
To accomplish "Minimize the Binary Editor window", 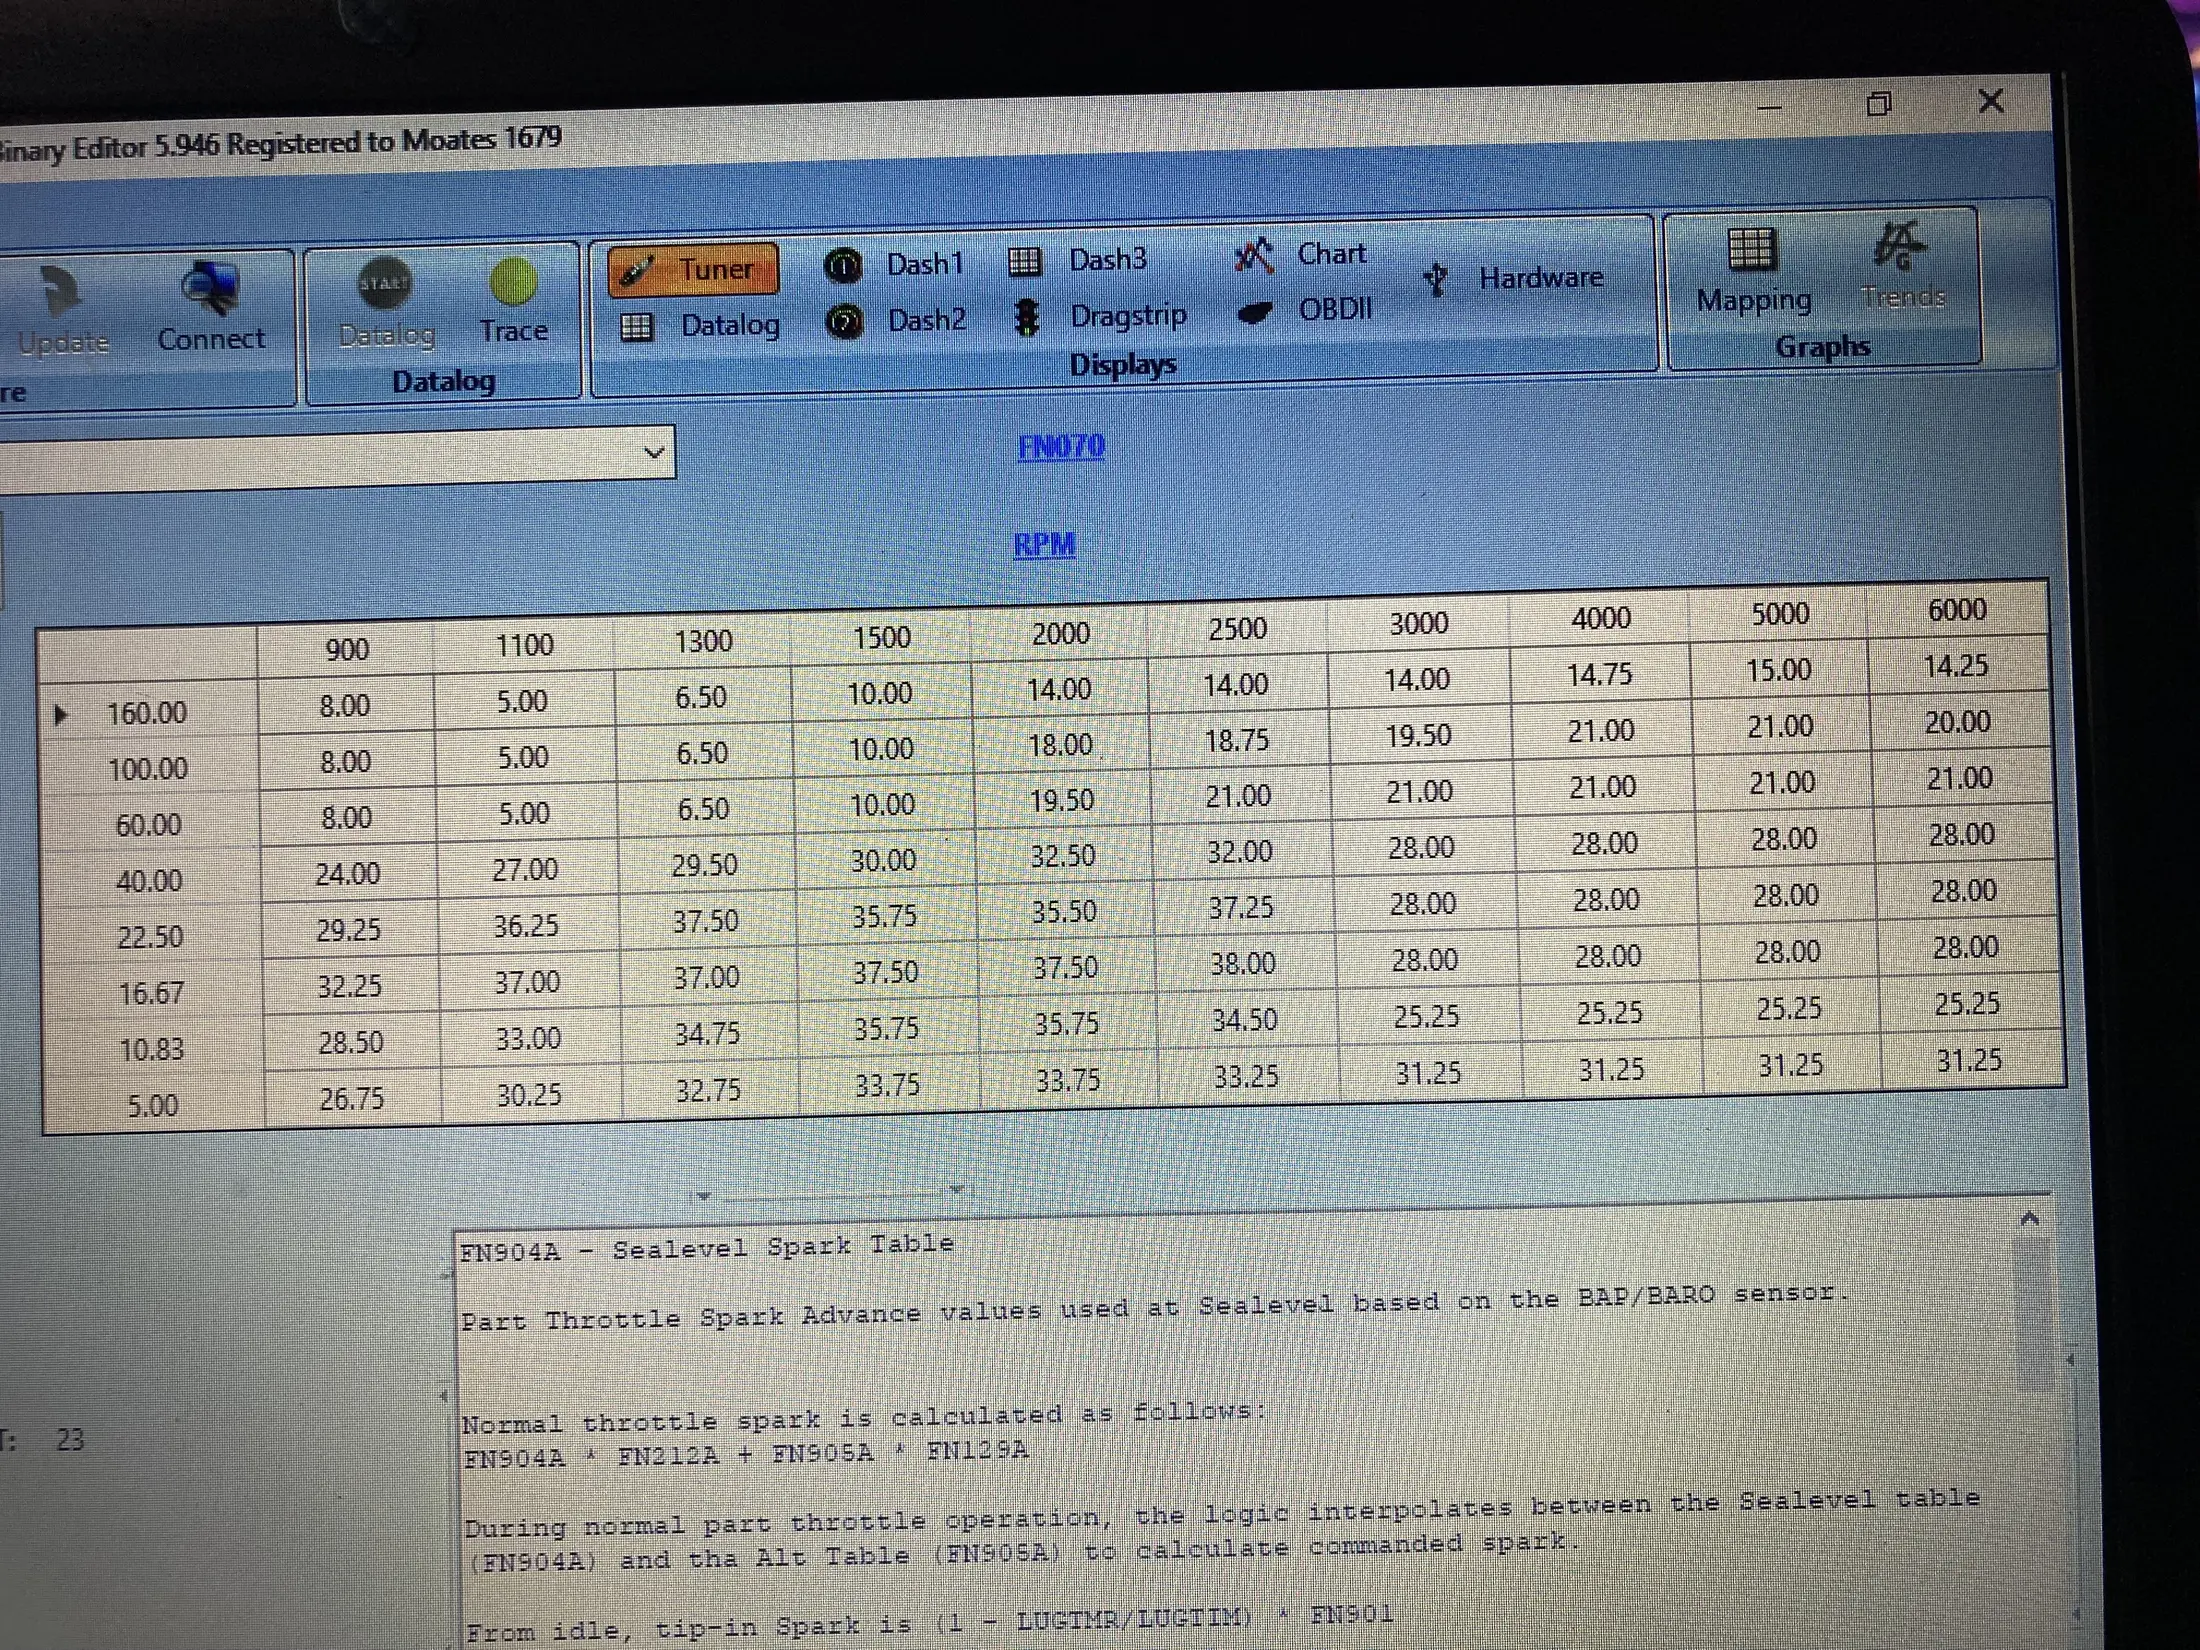I will [1769, 106].
